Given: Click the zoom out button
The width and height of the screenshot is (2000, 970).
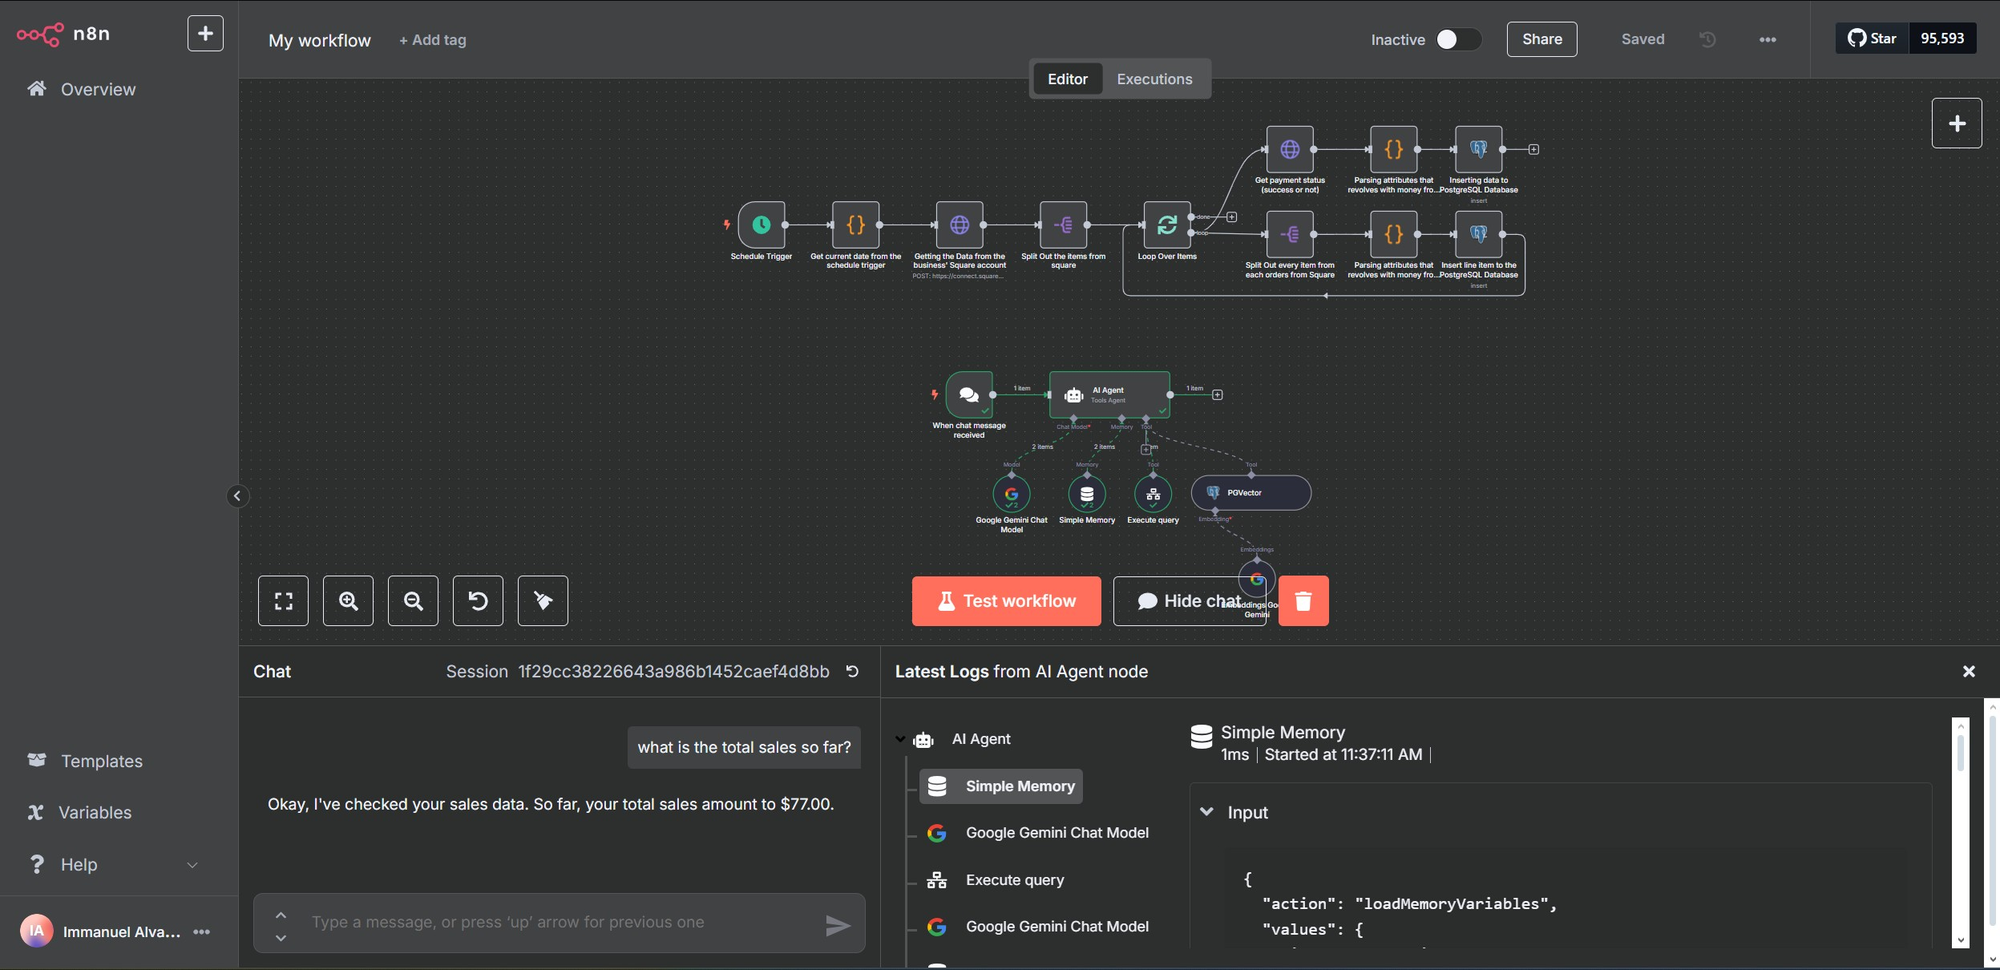Looking at the screenshot, I should [413, 601].
